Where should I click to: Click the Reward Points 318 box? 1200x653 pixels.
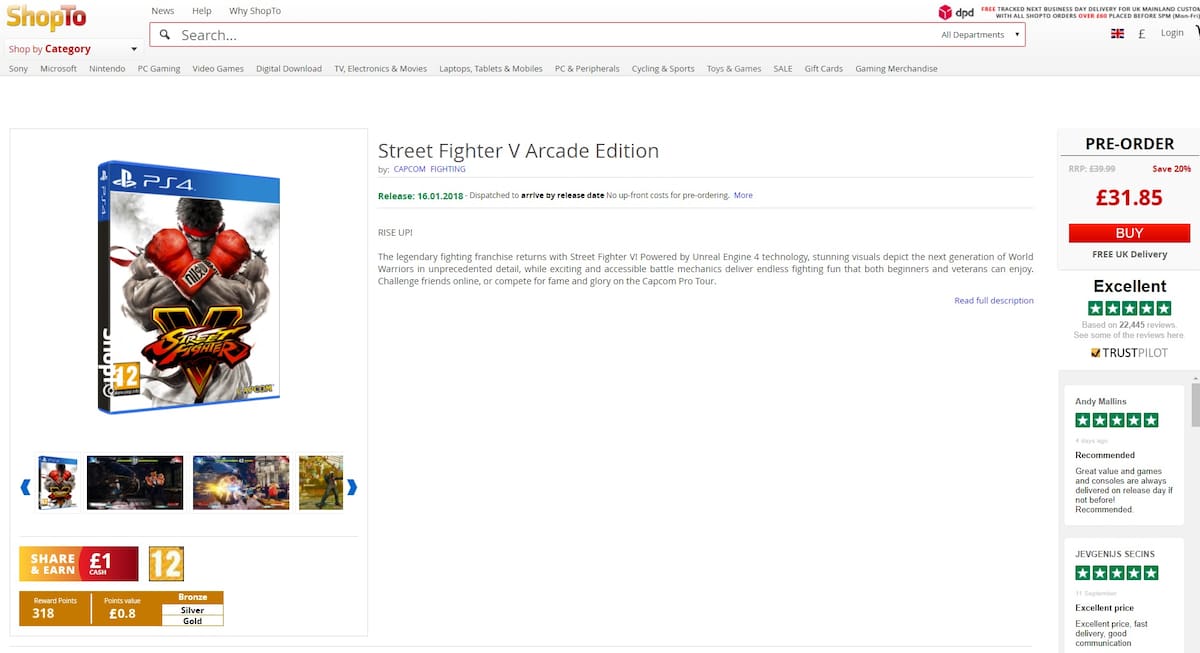point(54,608)
